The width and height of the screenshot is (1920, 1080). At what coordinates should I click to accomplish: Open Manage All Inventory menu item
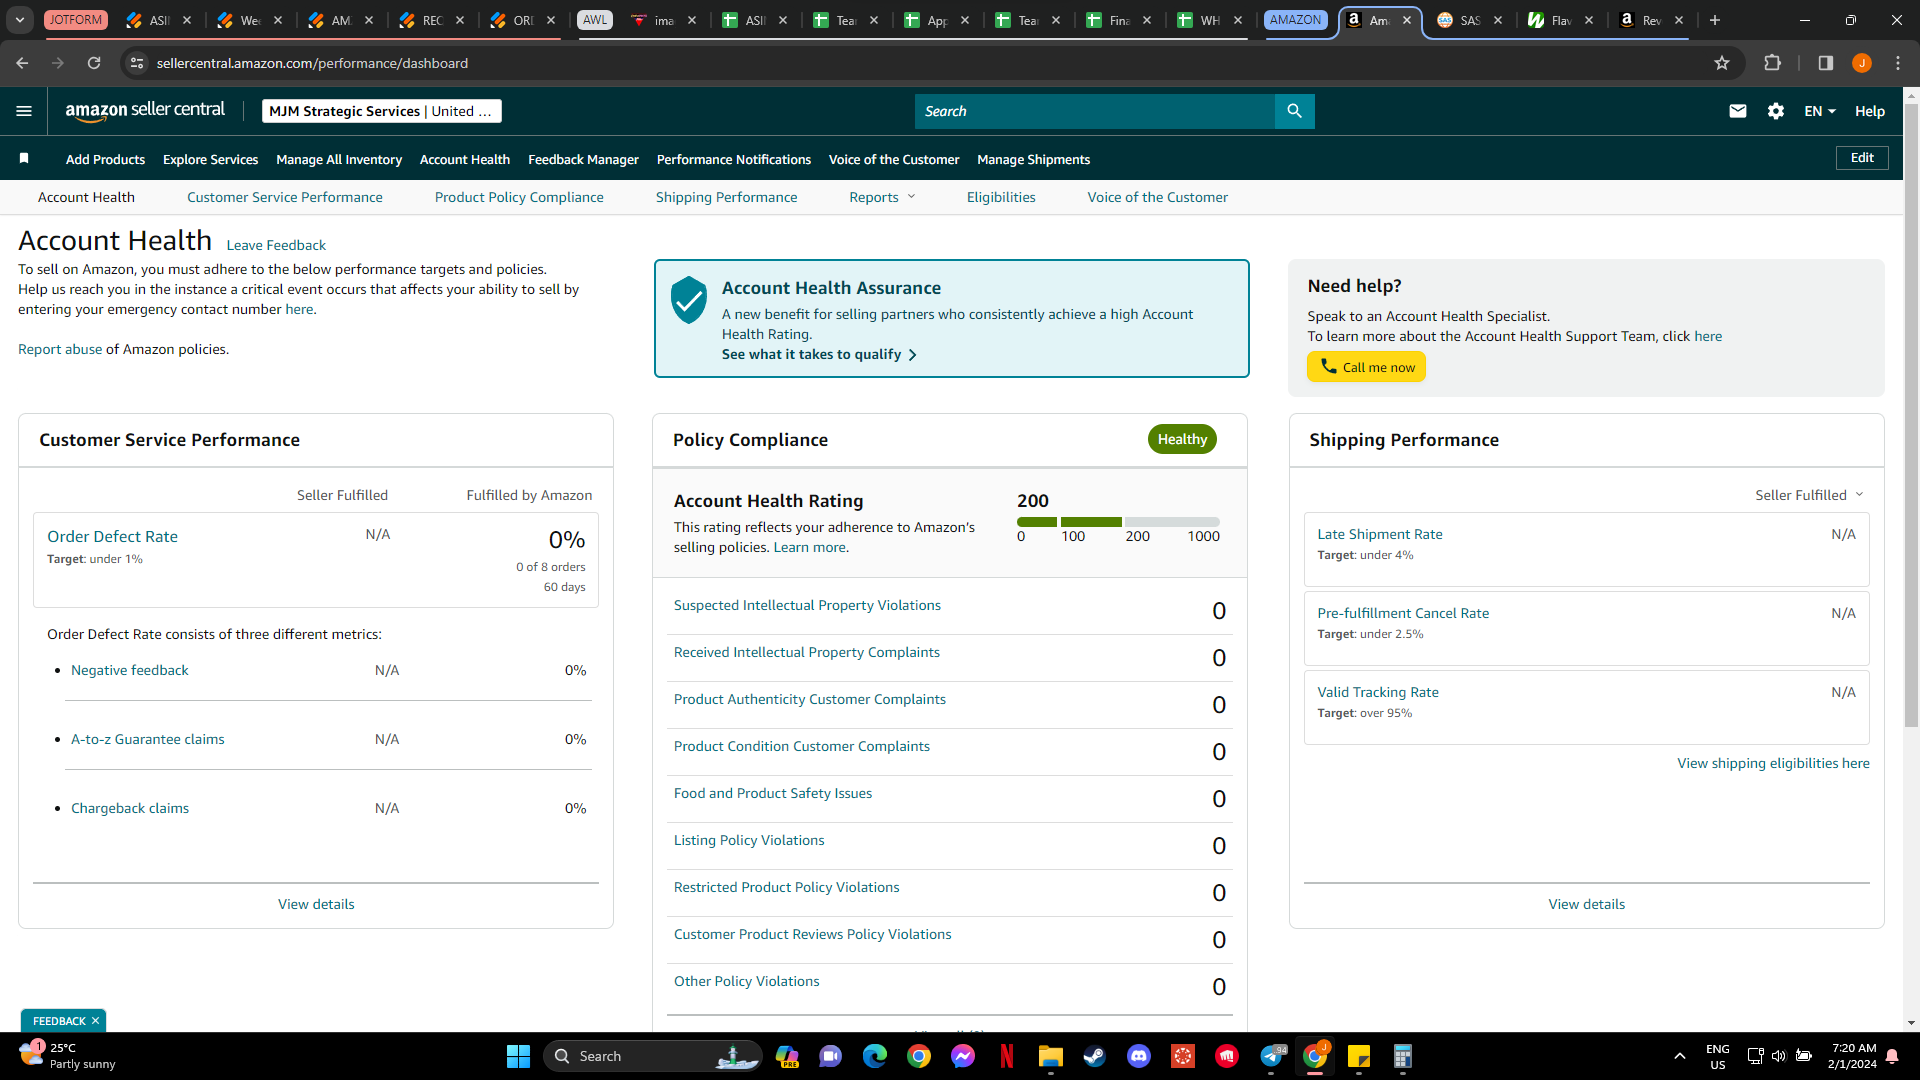339,159
